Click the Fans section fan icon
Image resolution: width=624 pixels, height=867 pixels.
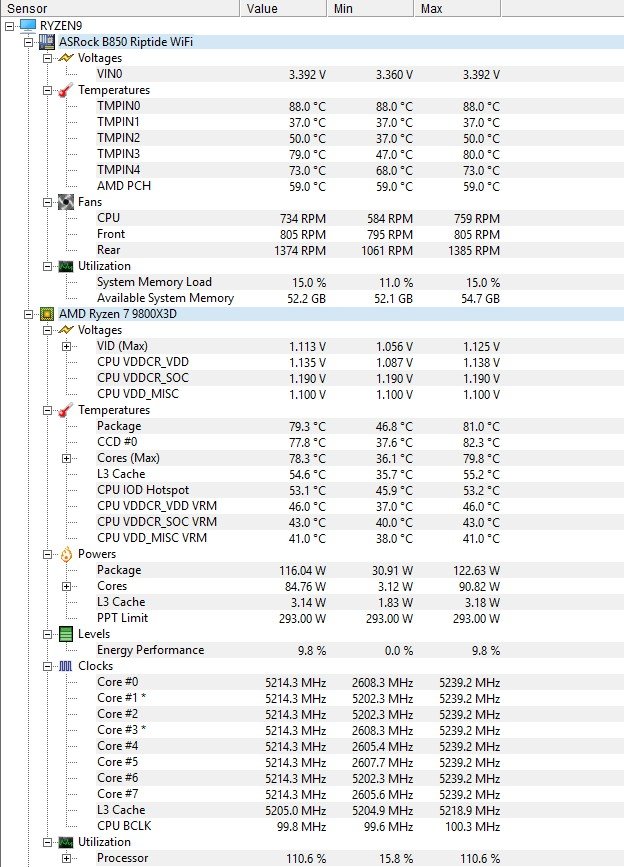coord(66,202)
